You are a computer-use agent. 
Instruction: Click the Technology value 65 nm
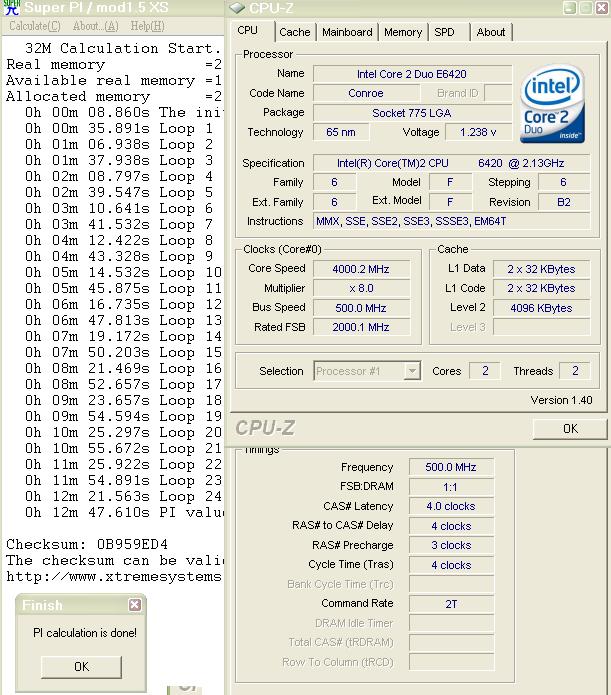(341, 132)
